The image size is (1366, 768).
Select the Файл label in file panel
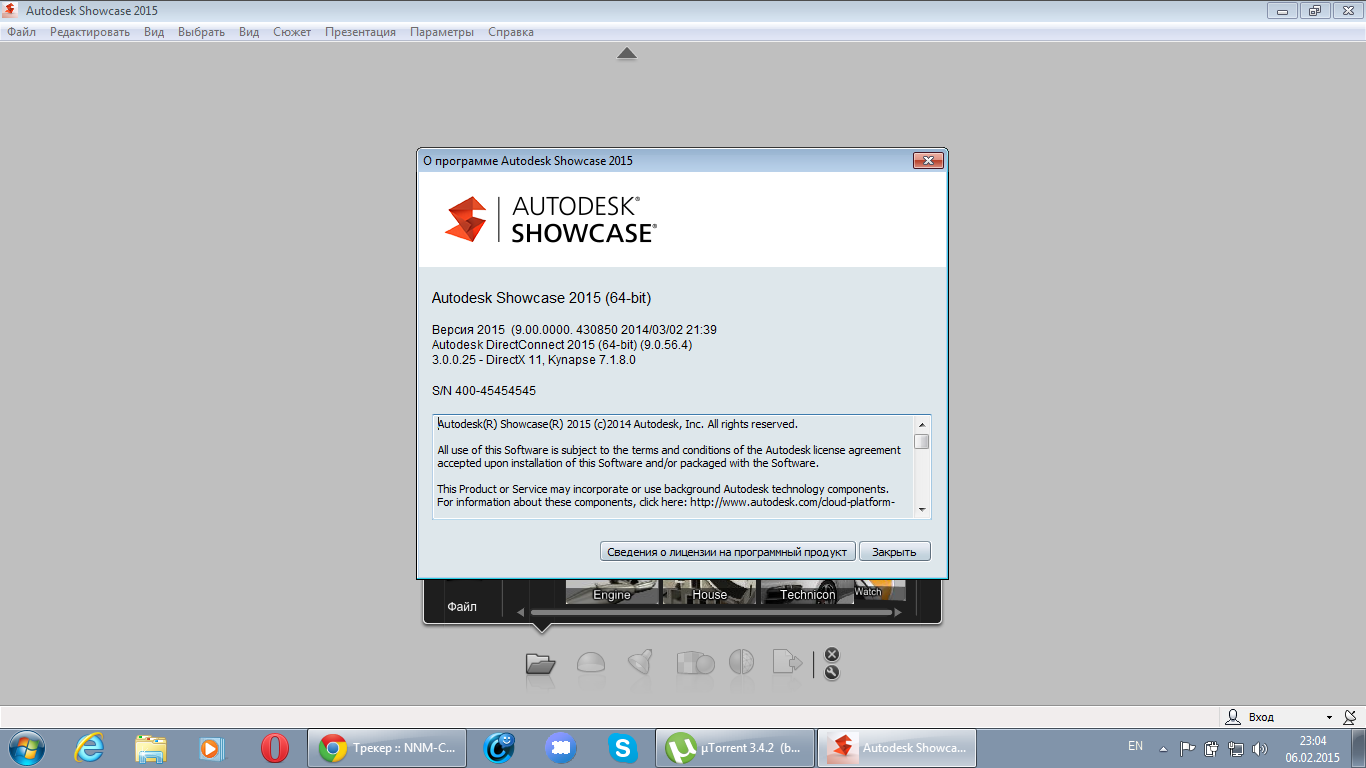[462, 607]
